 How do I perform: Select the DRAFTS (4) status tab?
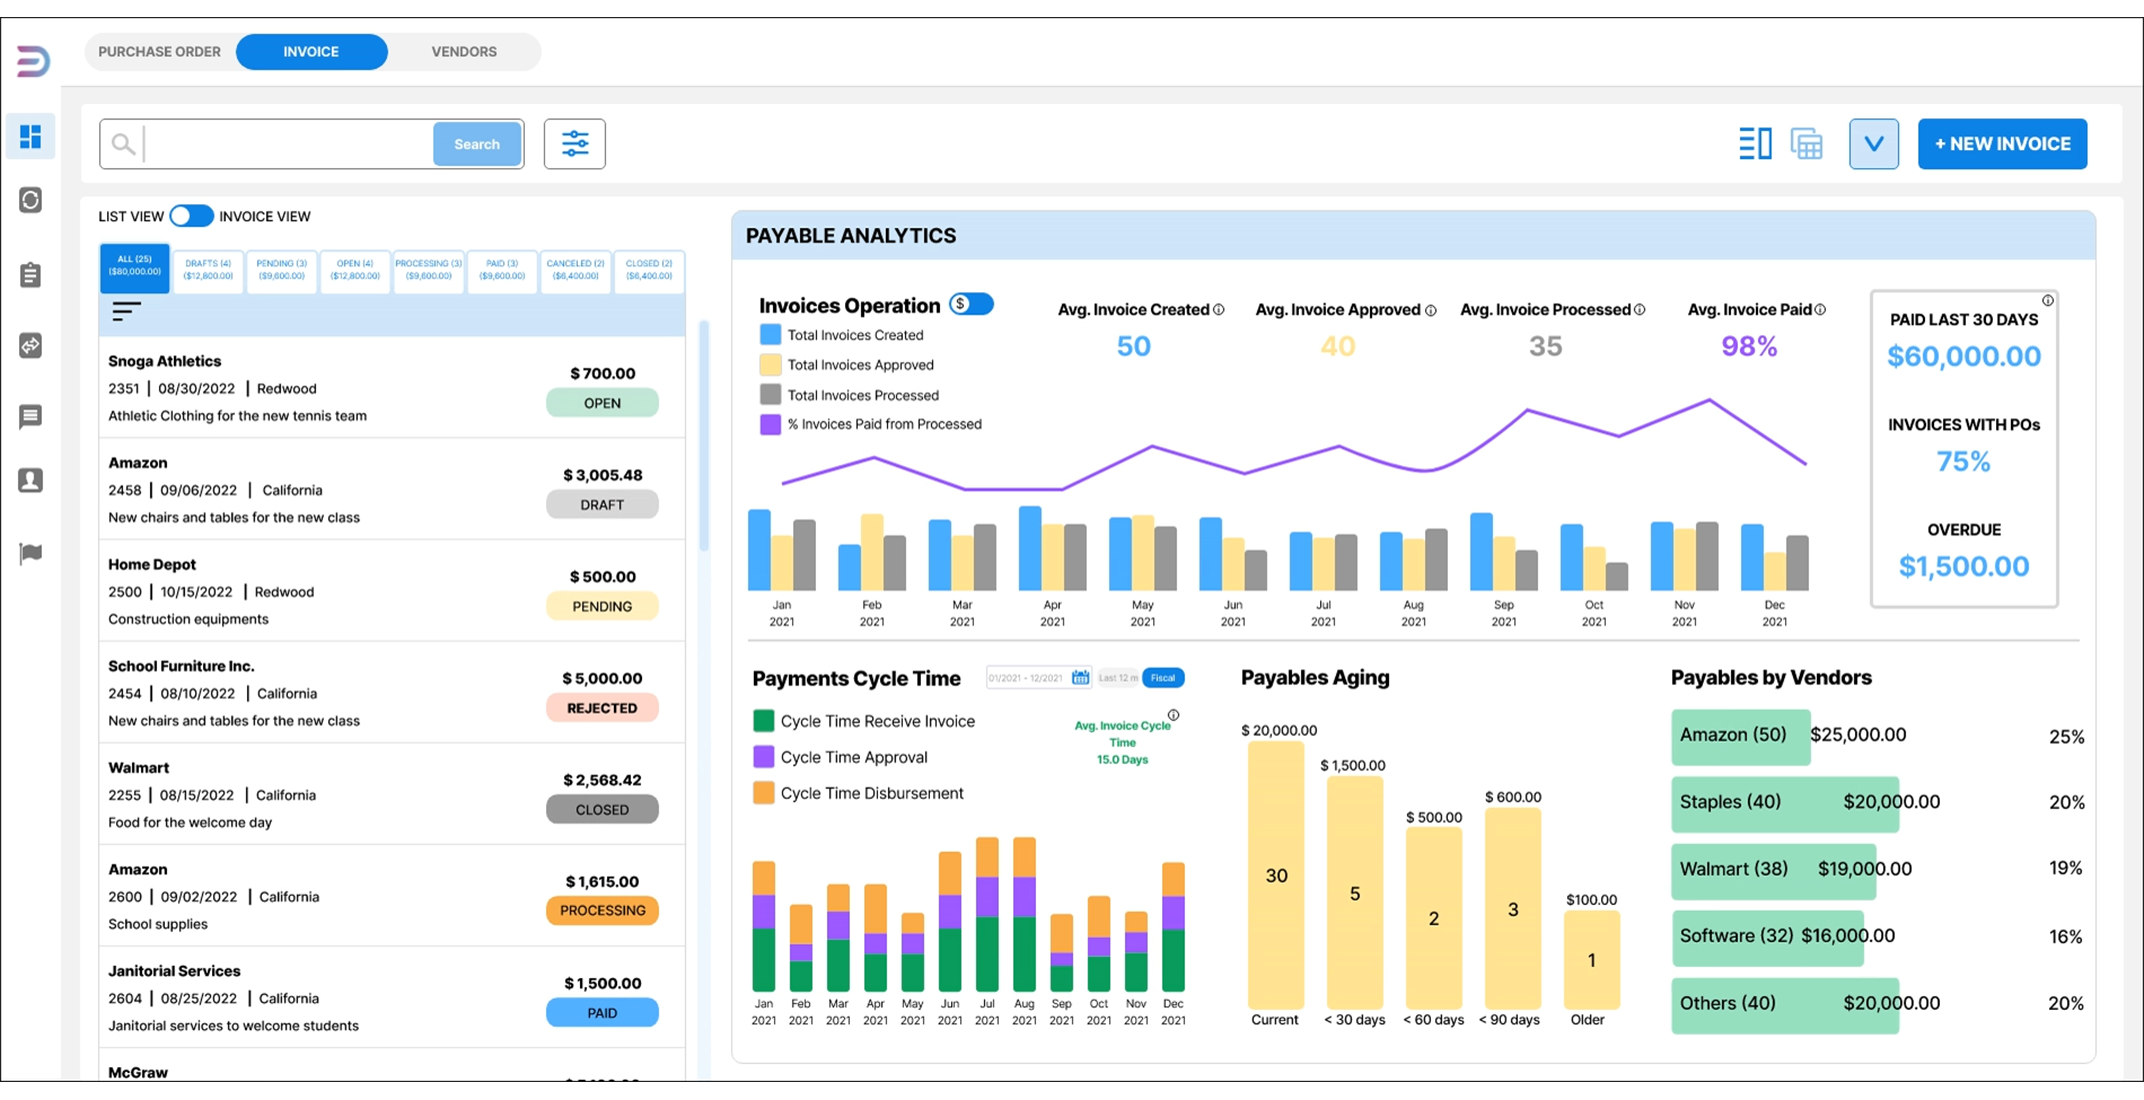pos(208,271)
